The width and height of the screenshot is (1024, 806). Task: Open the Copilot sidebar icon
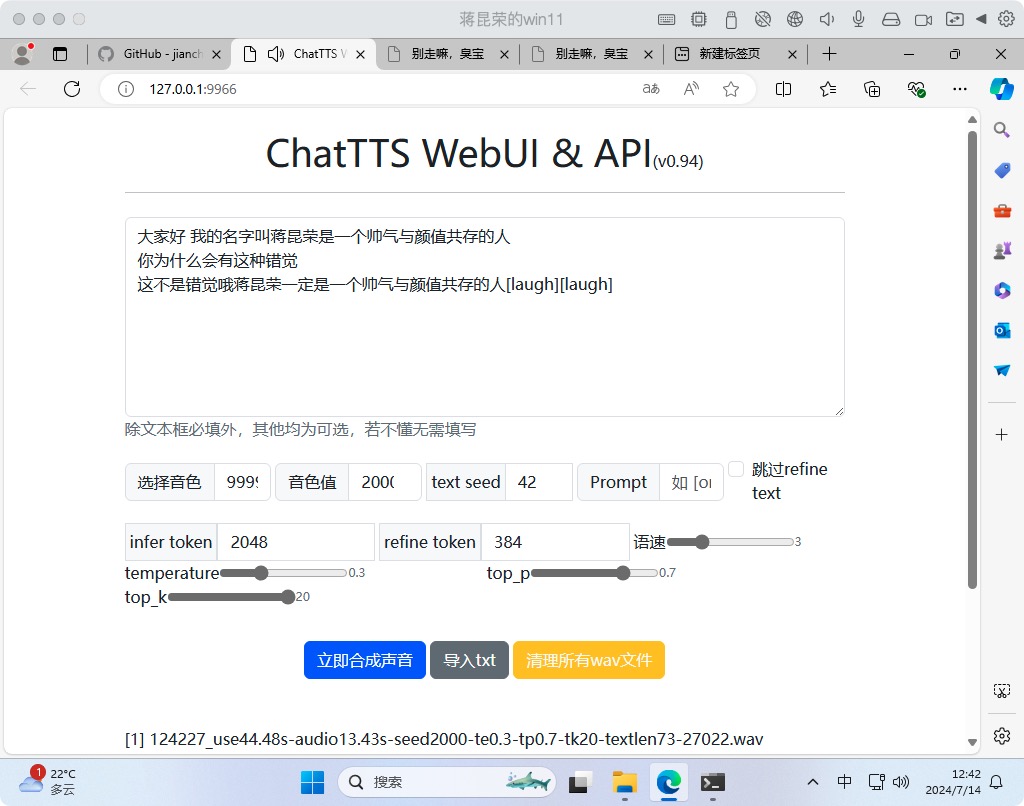1002,89
